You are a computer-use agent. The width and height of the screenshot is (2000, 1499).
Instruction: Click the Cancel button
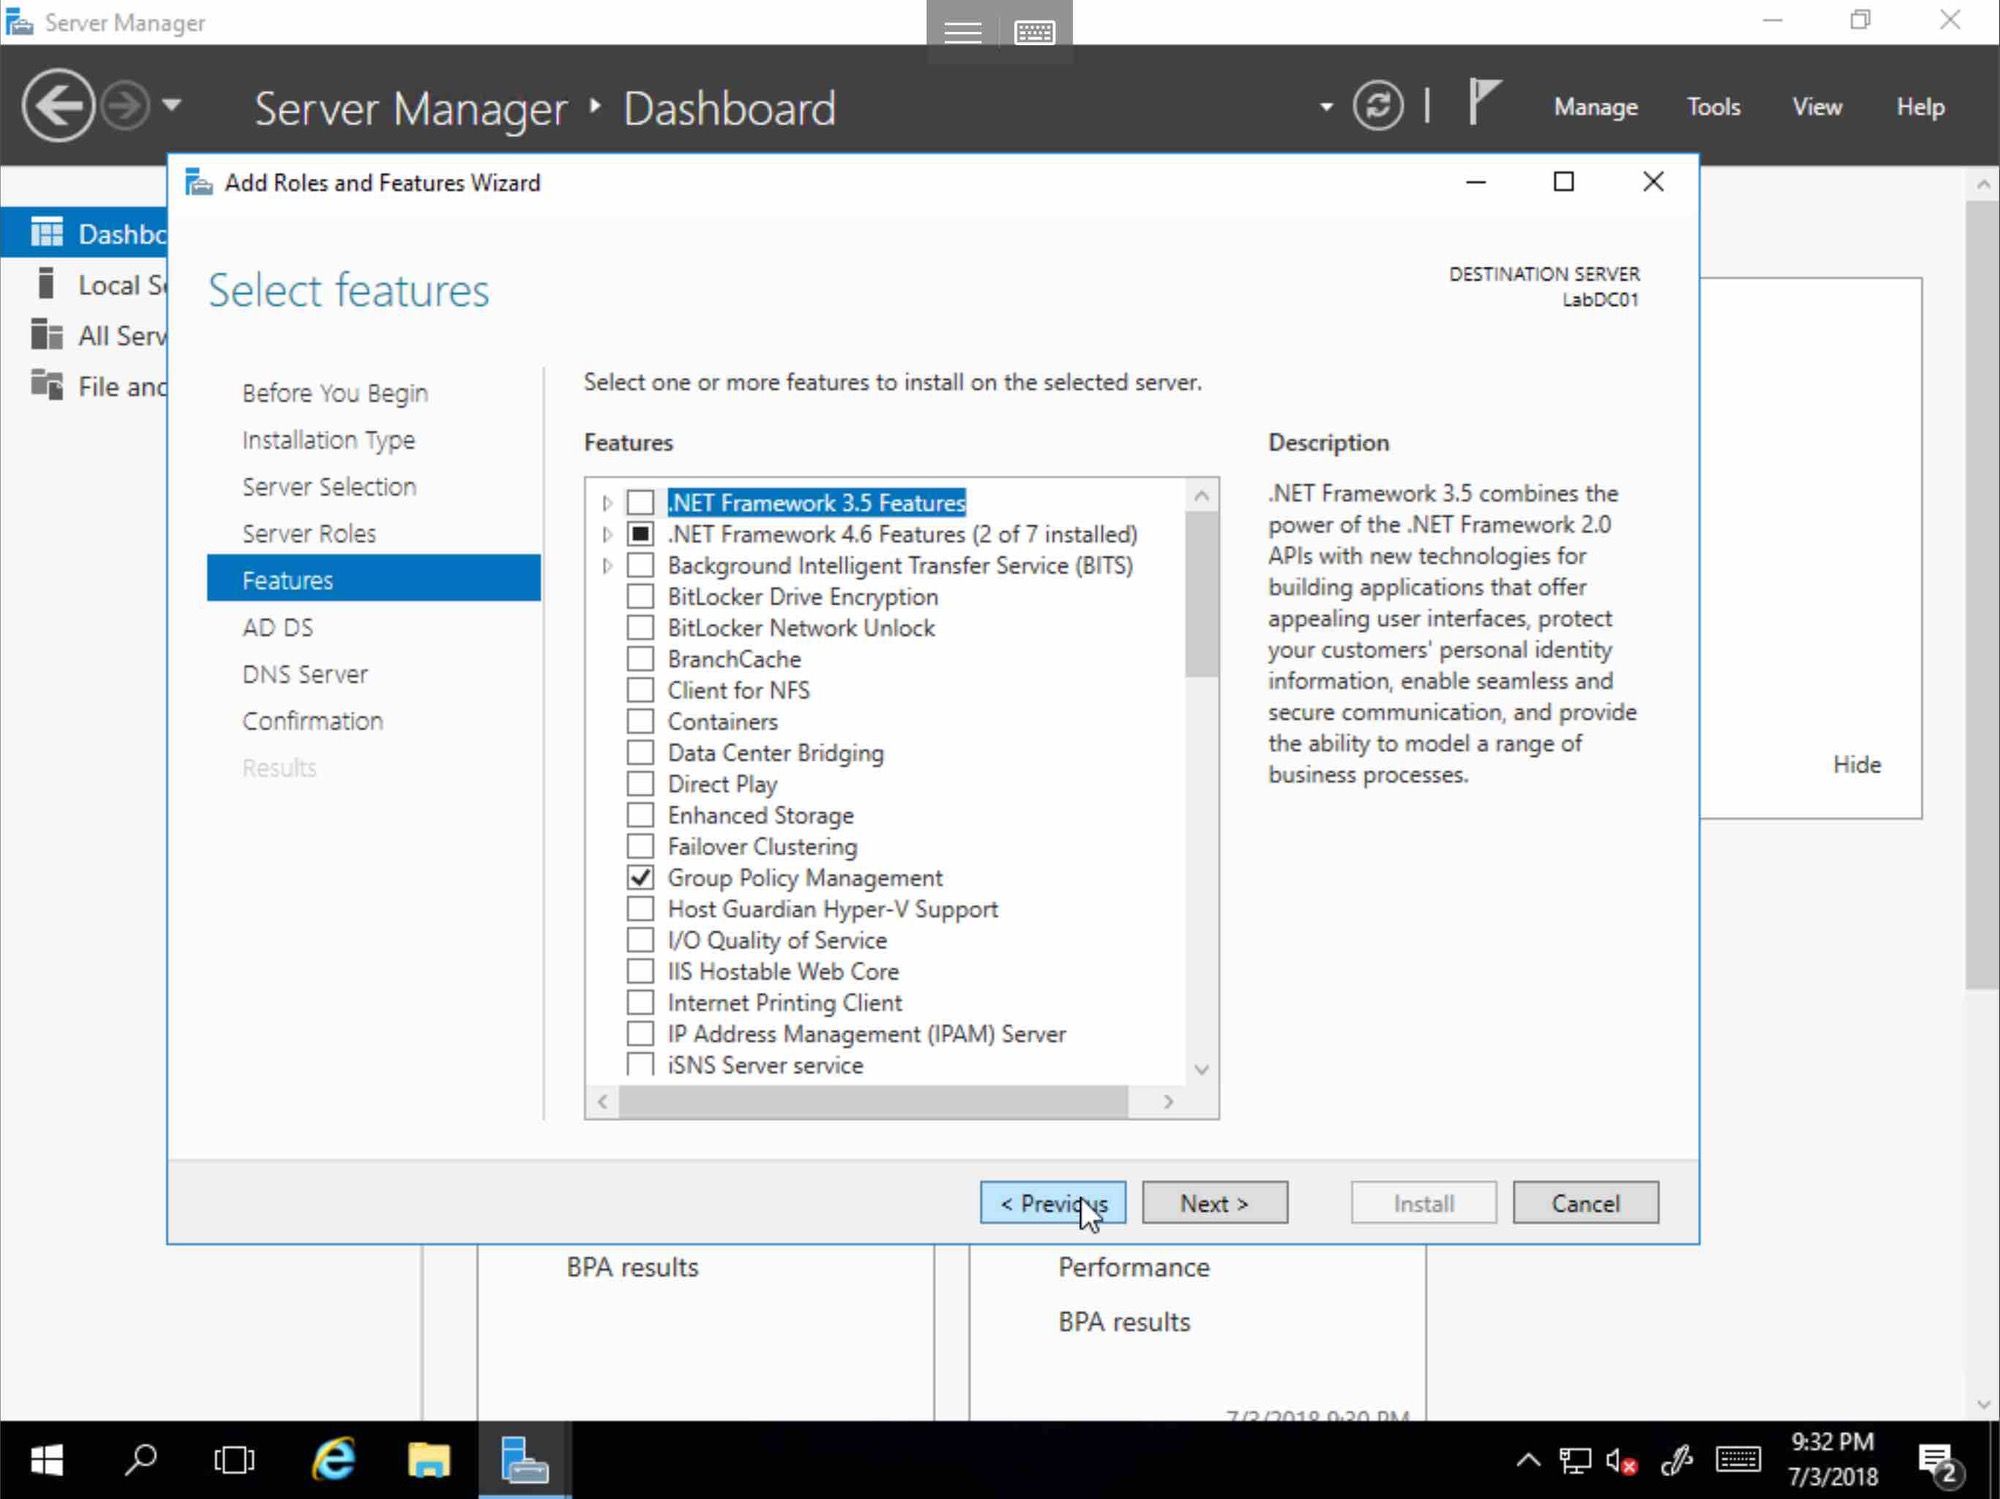tap(1586, 1202)
